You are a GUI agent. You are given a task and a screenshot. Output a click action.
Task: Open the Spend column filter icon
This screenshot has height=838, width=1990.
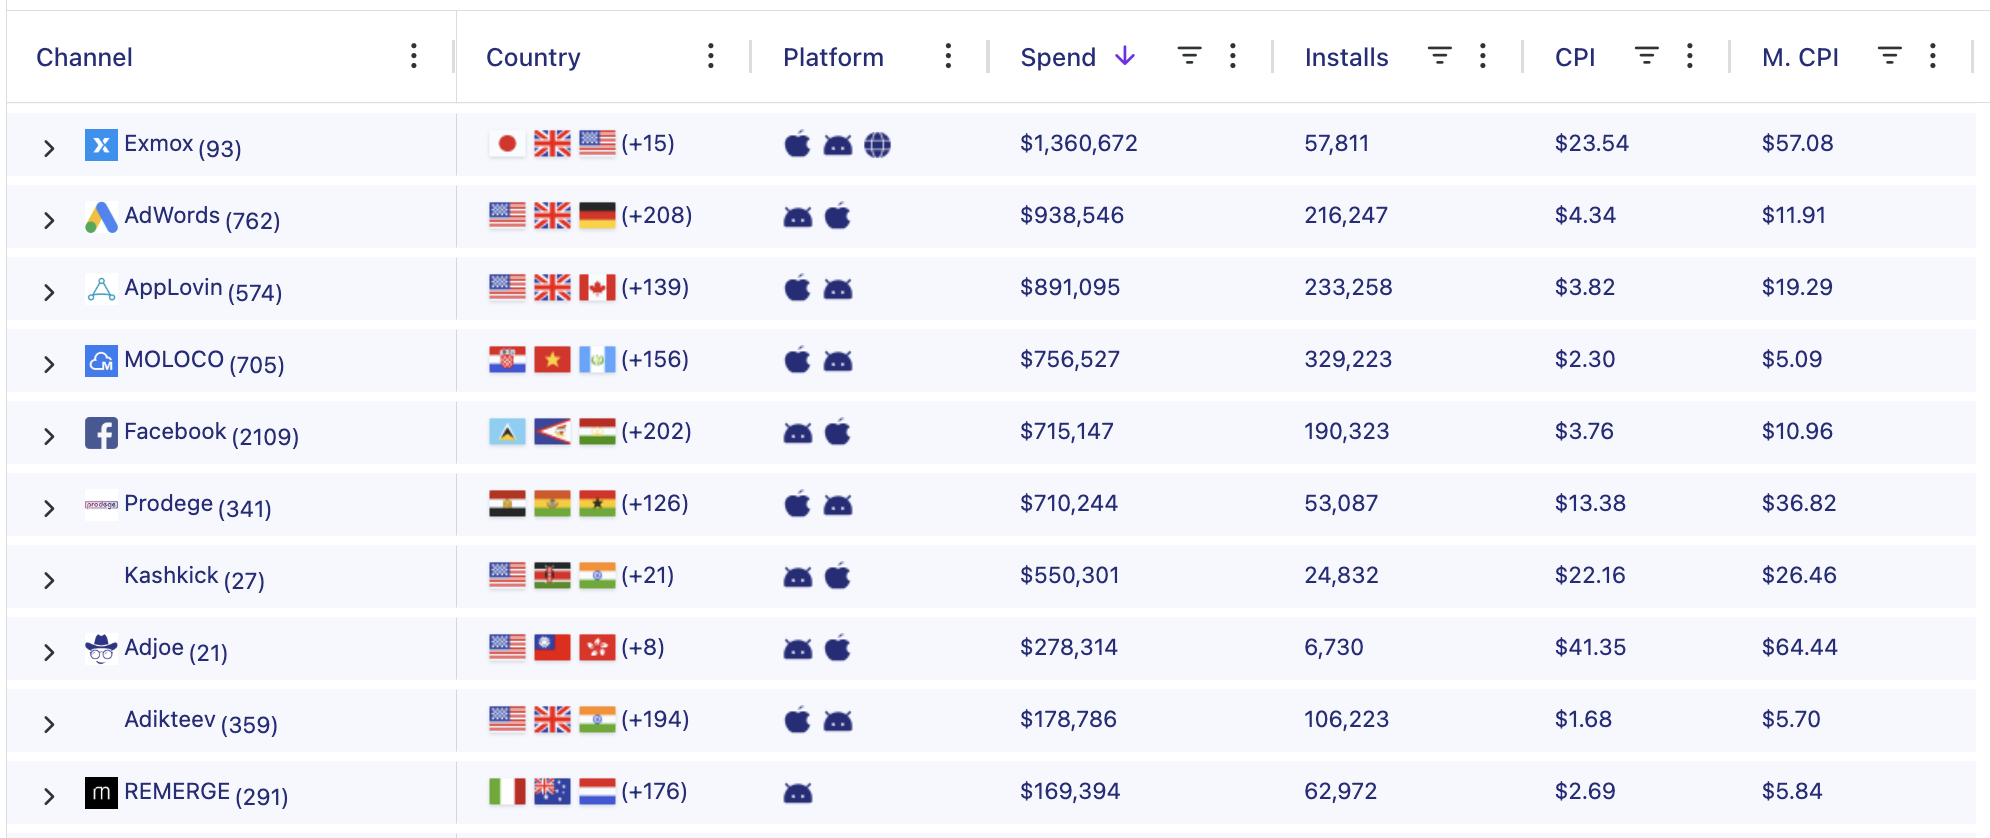[1189, 56]
